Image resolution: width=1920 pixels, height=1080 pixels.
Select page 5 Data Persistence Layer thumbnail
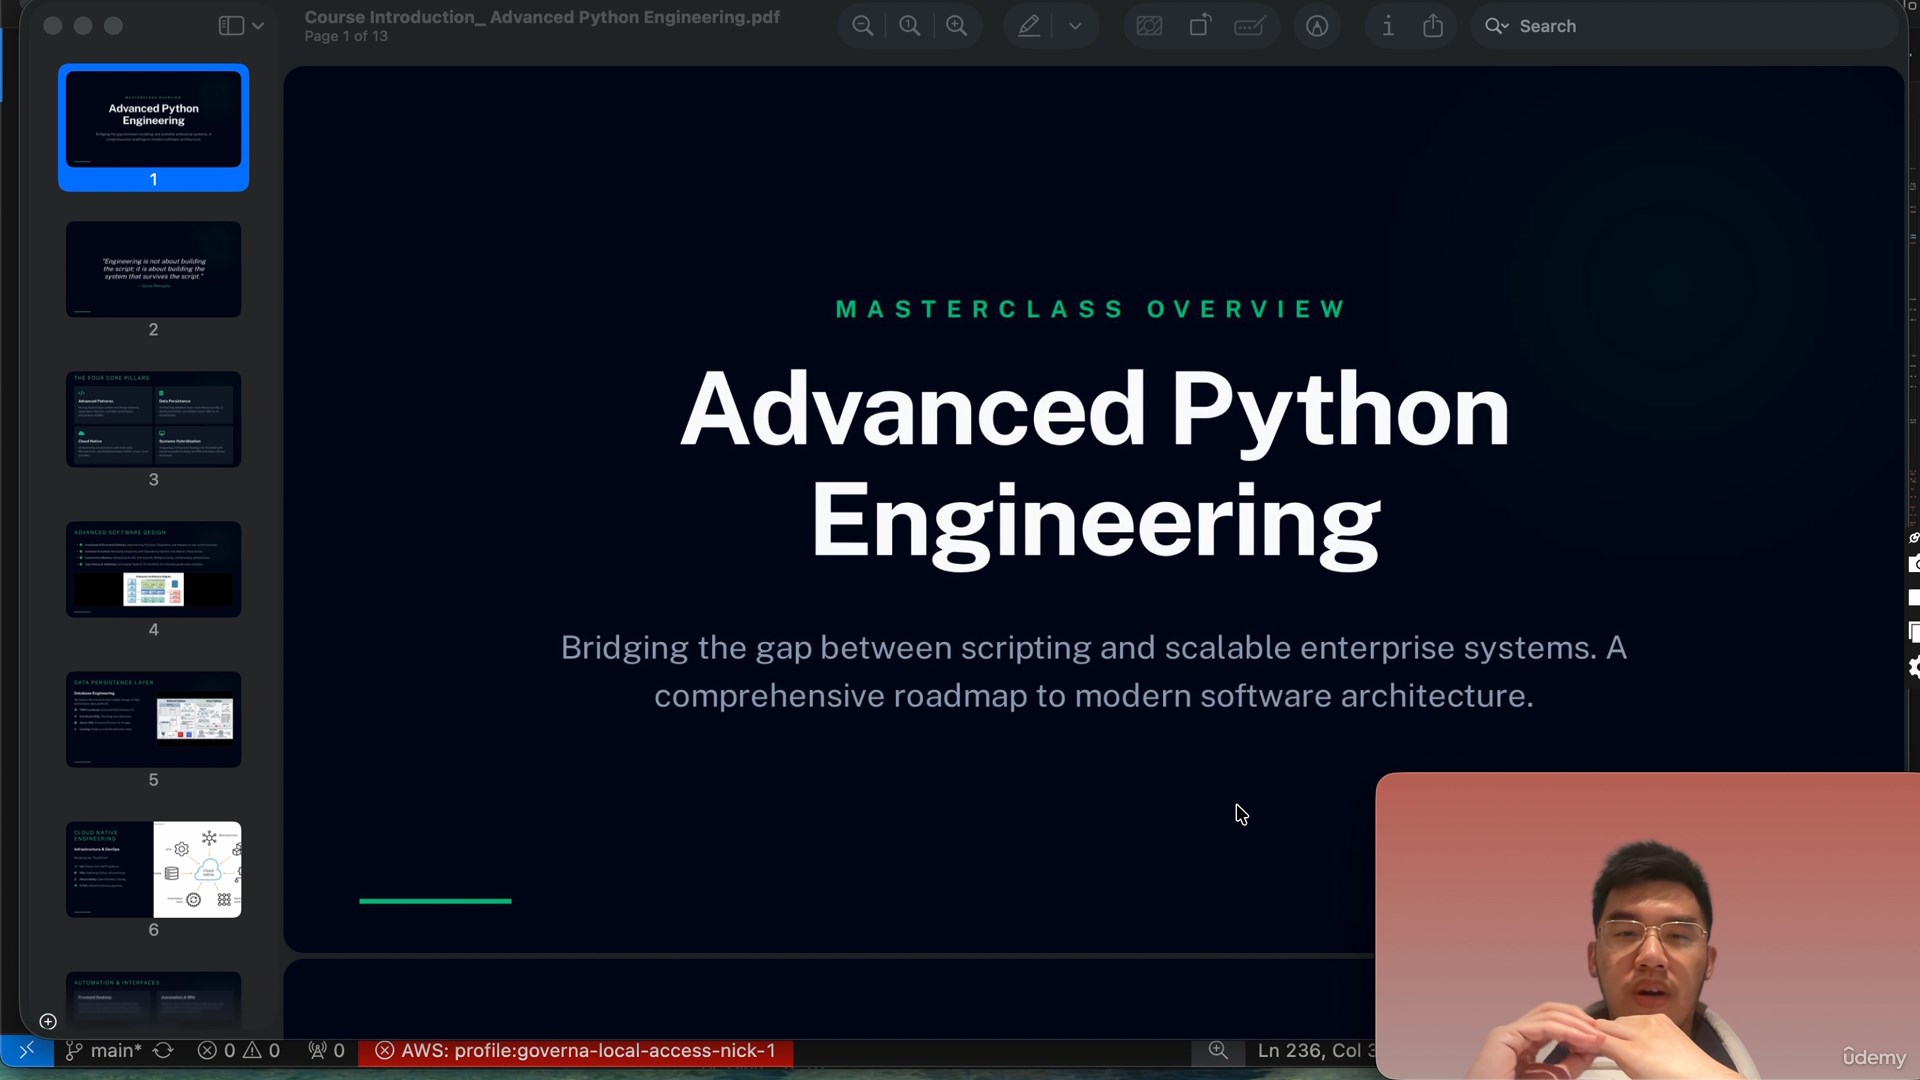[x=154, y=719]
